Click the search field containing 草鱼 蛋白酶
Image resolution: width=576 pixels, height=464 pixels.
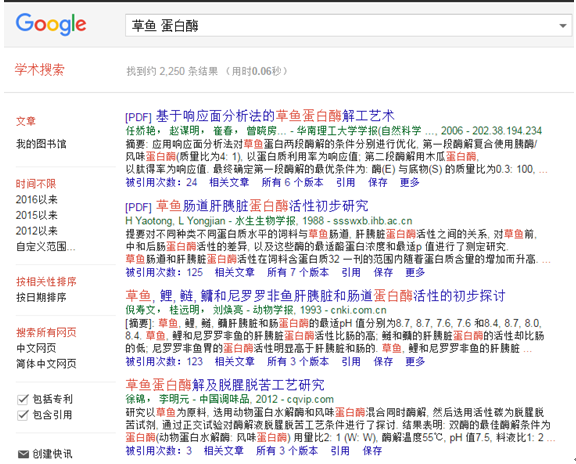click(x=348, y=26)
